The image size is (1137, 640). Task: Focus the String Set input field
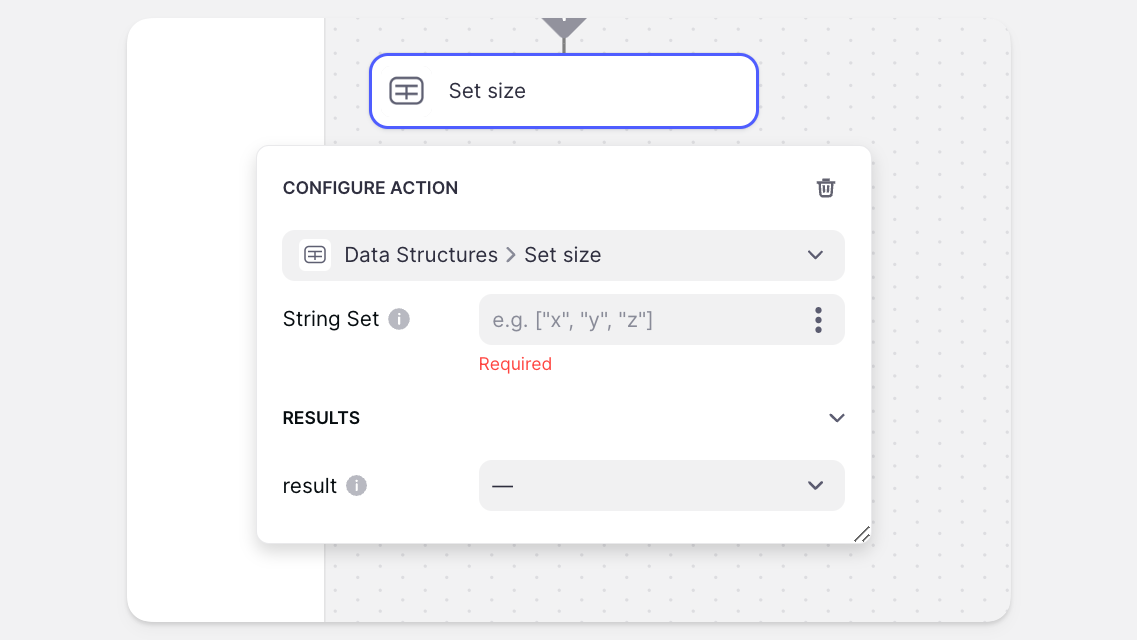[x=640, y=320]
